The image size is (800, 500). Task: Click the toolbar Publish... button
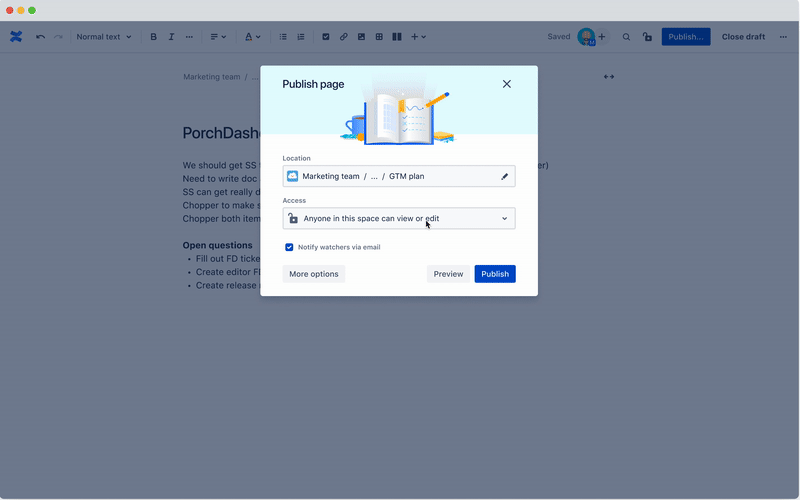pos(686,37)
